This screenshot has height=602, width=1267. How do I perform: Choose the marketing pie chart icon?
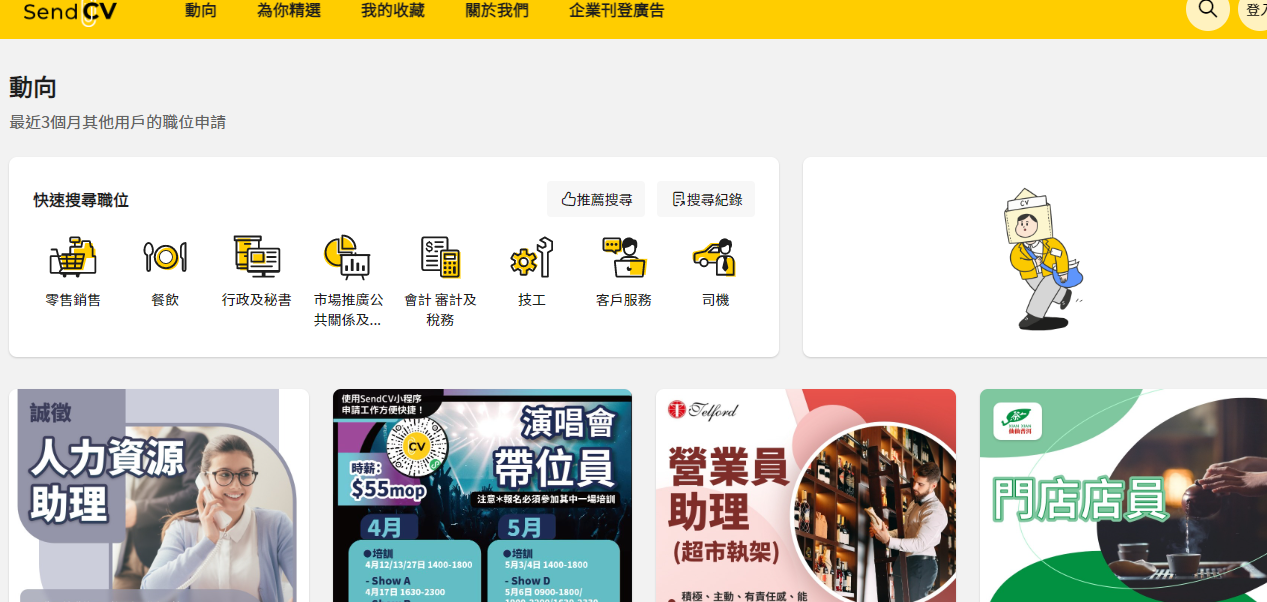coord(348,257)
